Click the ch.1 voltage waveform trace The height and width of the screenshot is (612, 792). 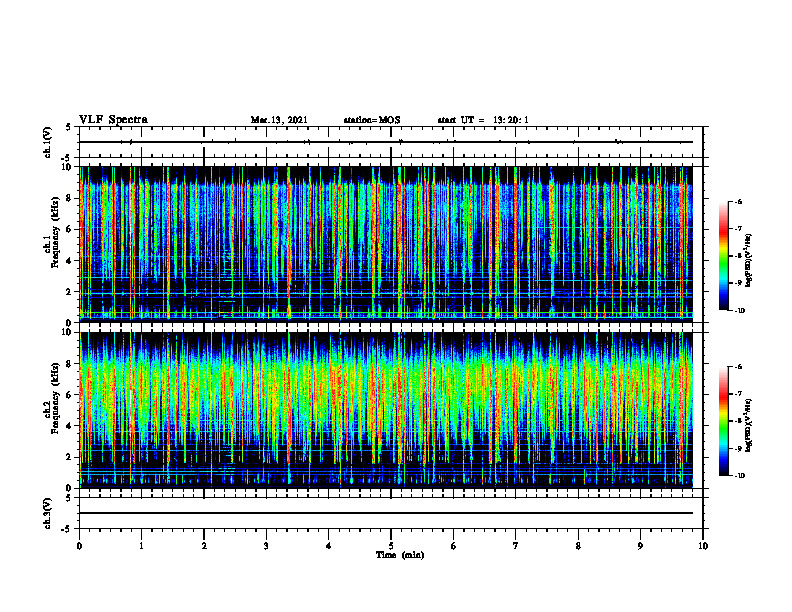[x=386, y=142]
